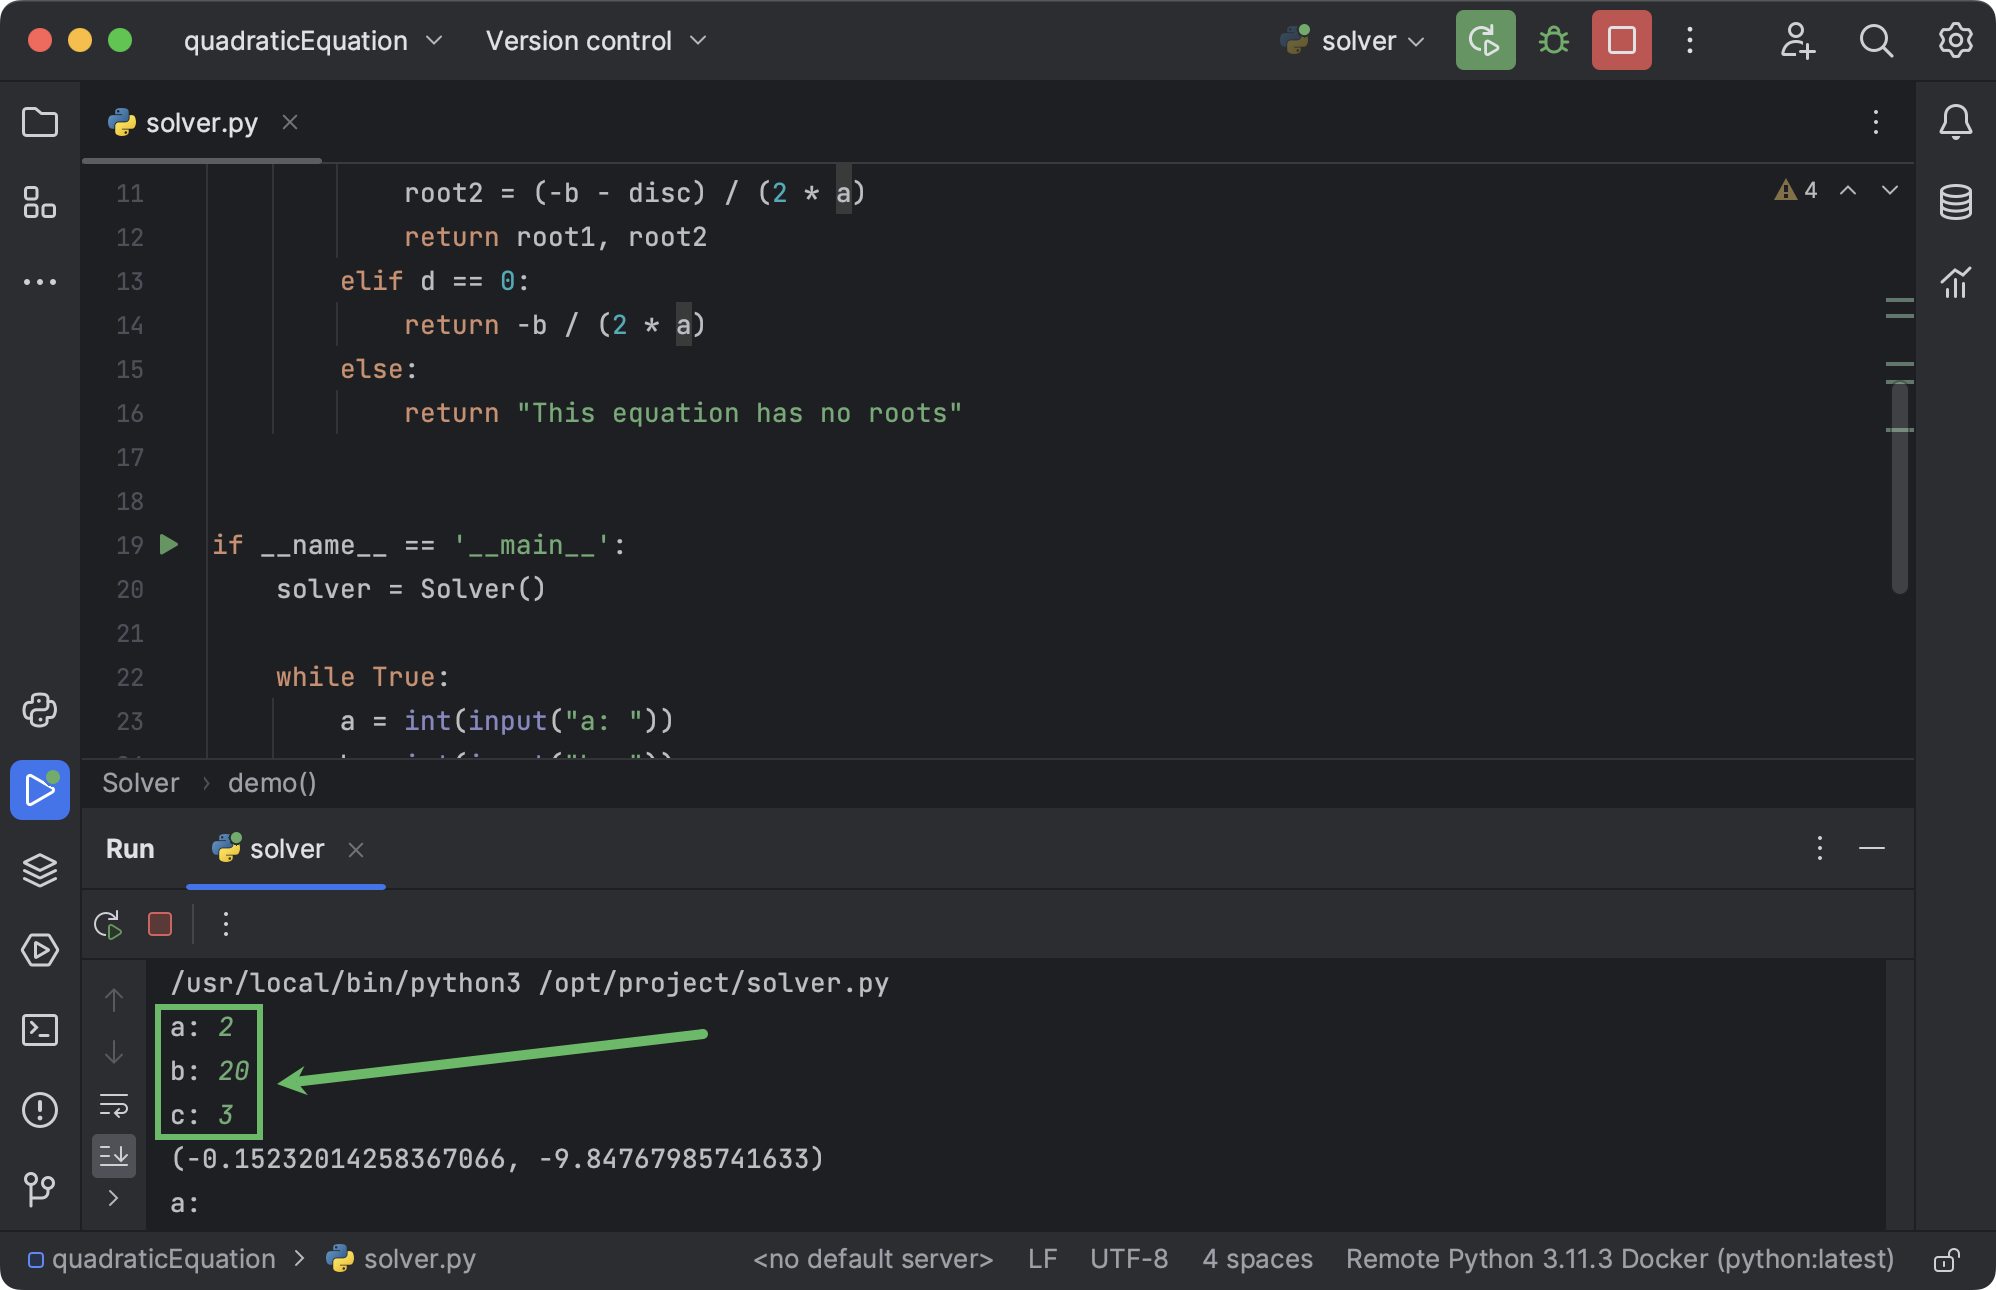
Task: Open the Version control dropdown
Action: pos(596,41)
